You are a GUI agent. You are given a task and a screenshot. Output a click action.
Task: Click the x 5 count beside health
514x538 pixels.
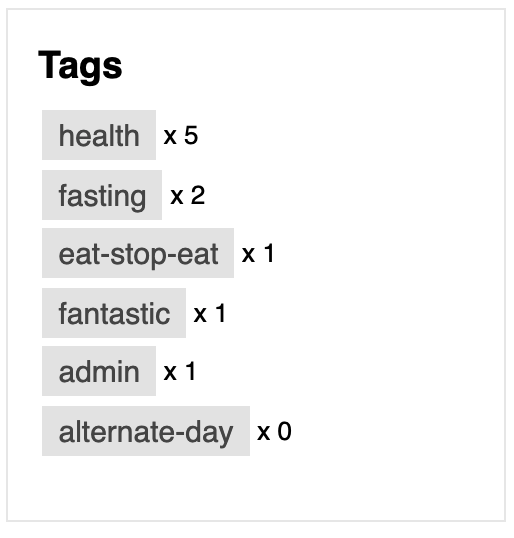point(181,135)
